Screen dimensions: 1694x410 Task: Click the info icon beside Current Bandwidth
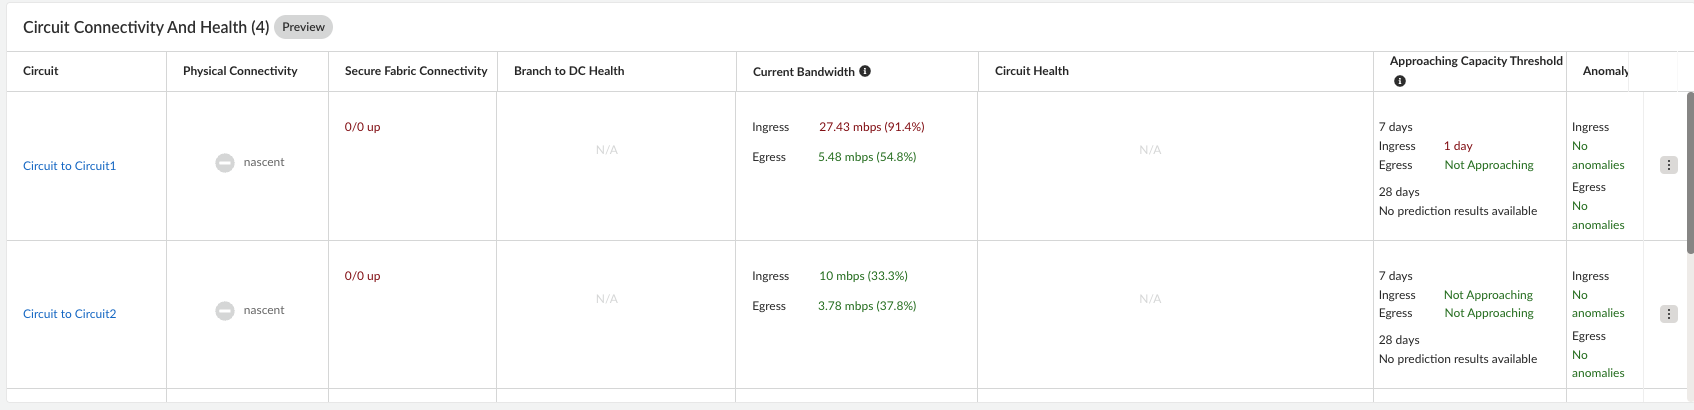(865, 71)
